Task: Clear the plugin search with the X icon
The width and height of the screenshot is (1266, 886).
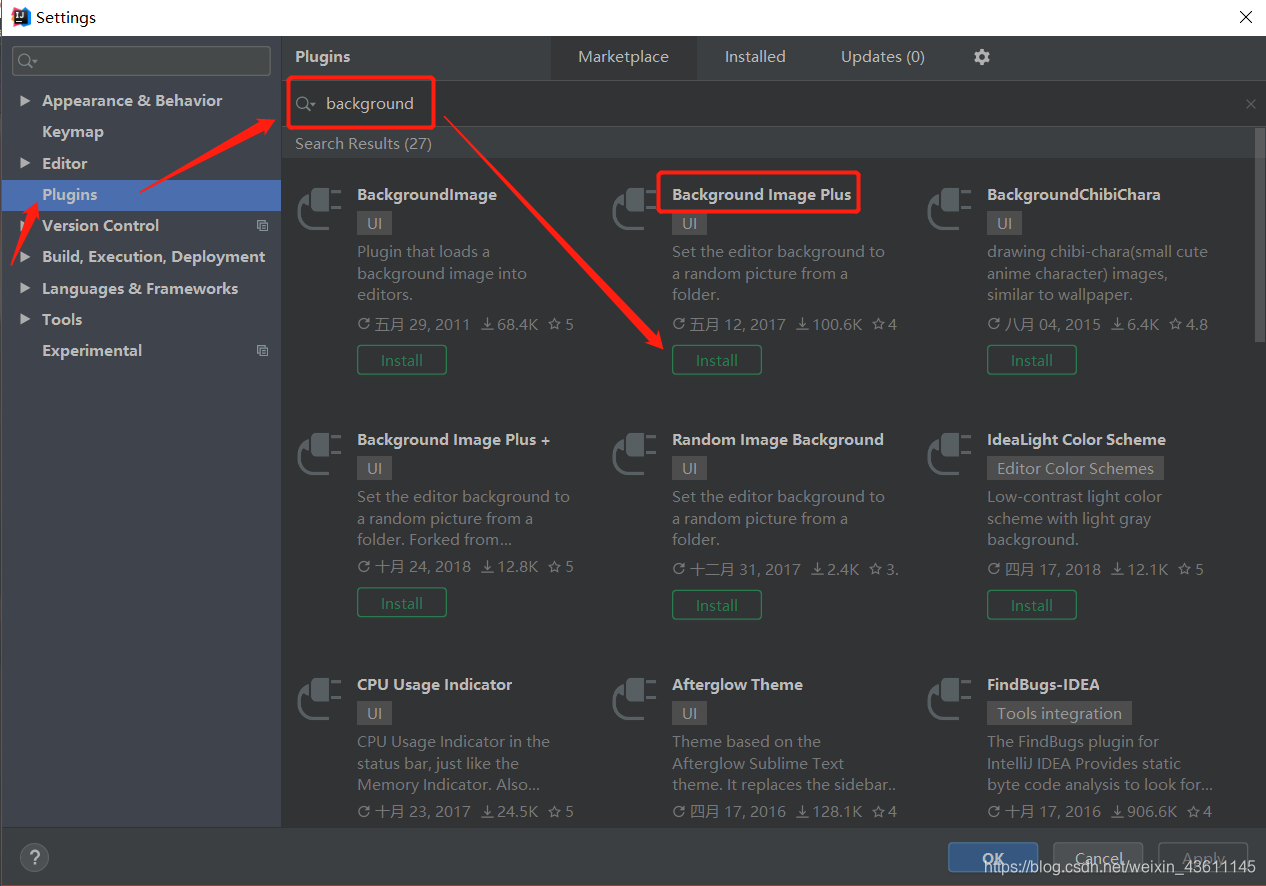Action: click(1251, 104)
